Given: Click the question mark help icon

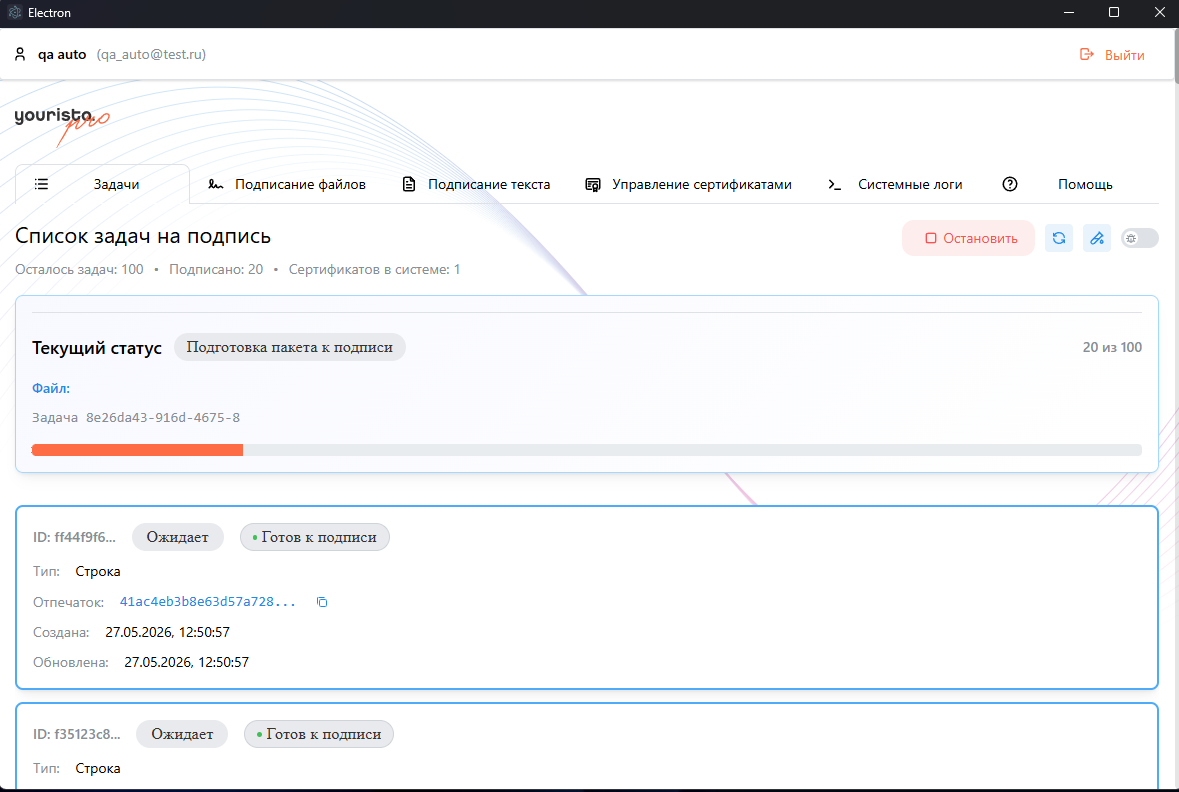Looking at the screenshot, I should tap(1010, 184).
